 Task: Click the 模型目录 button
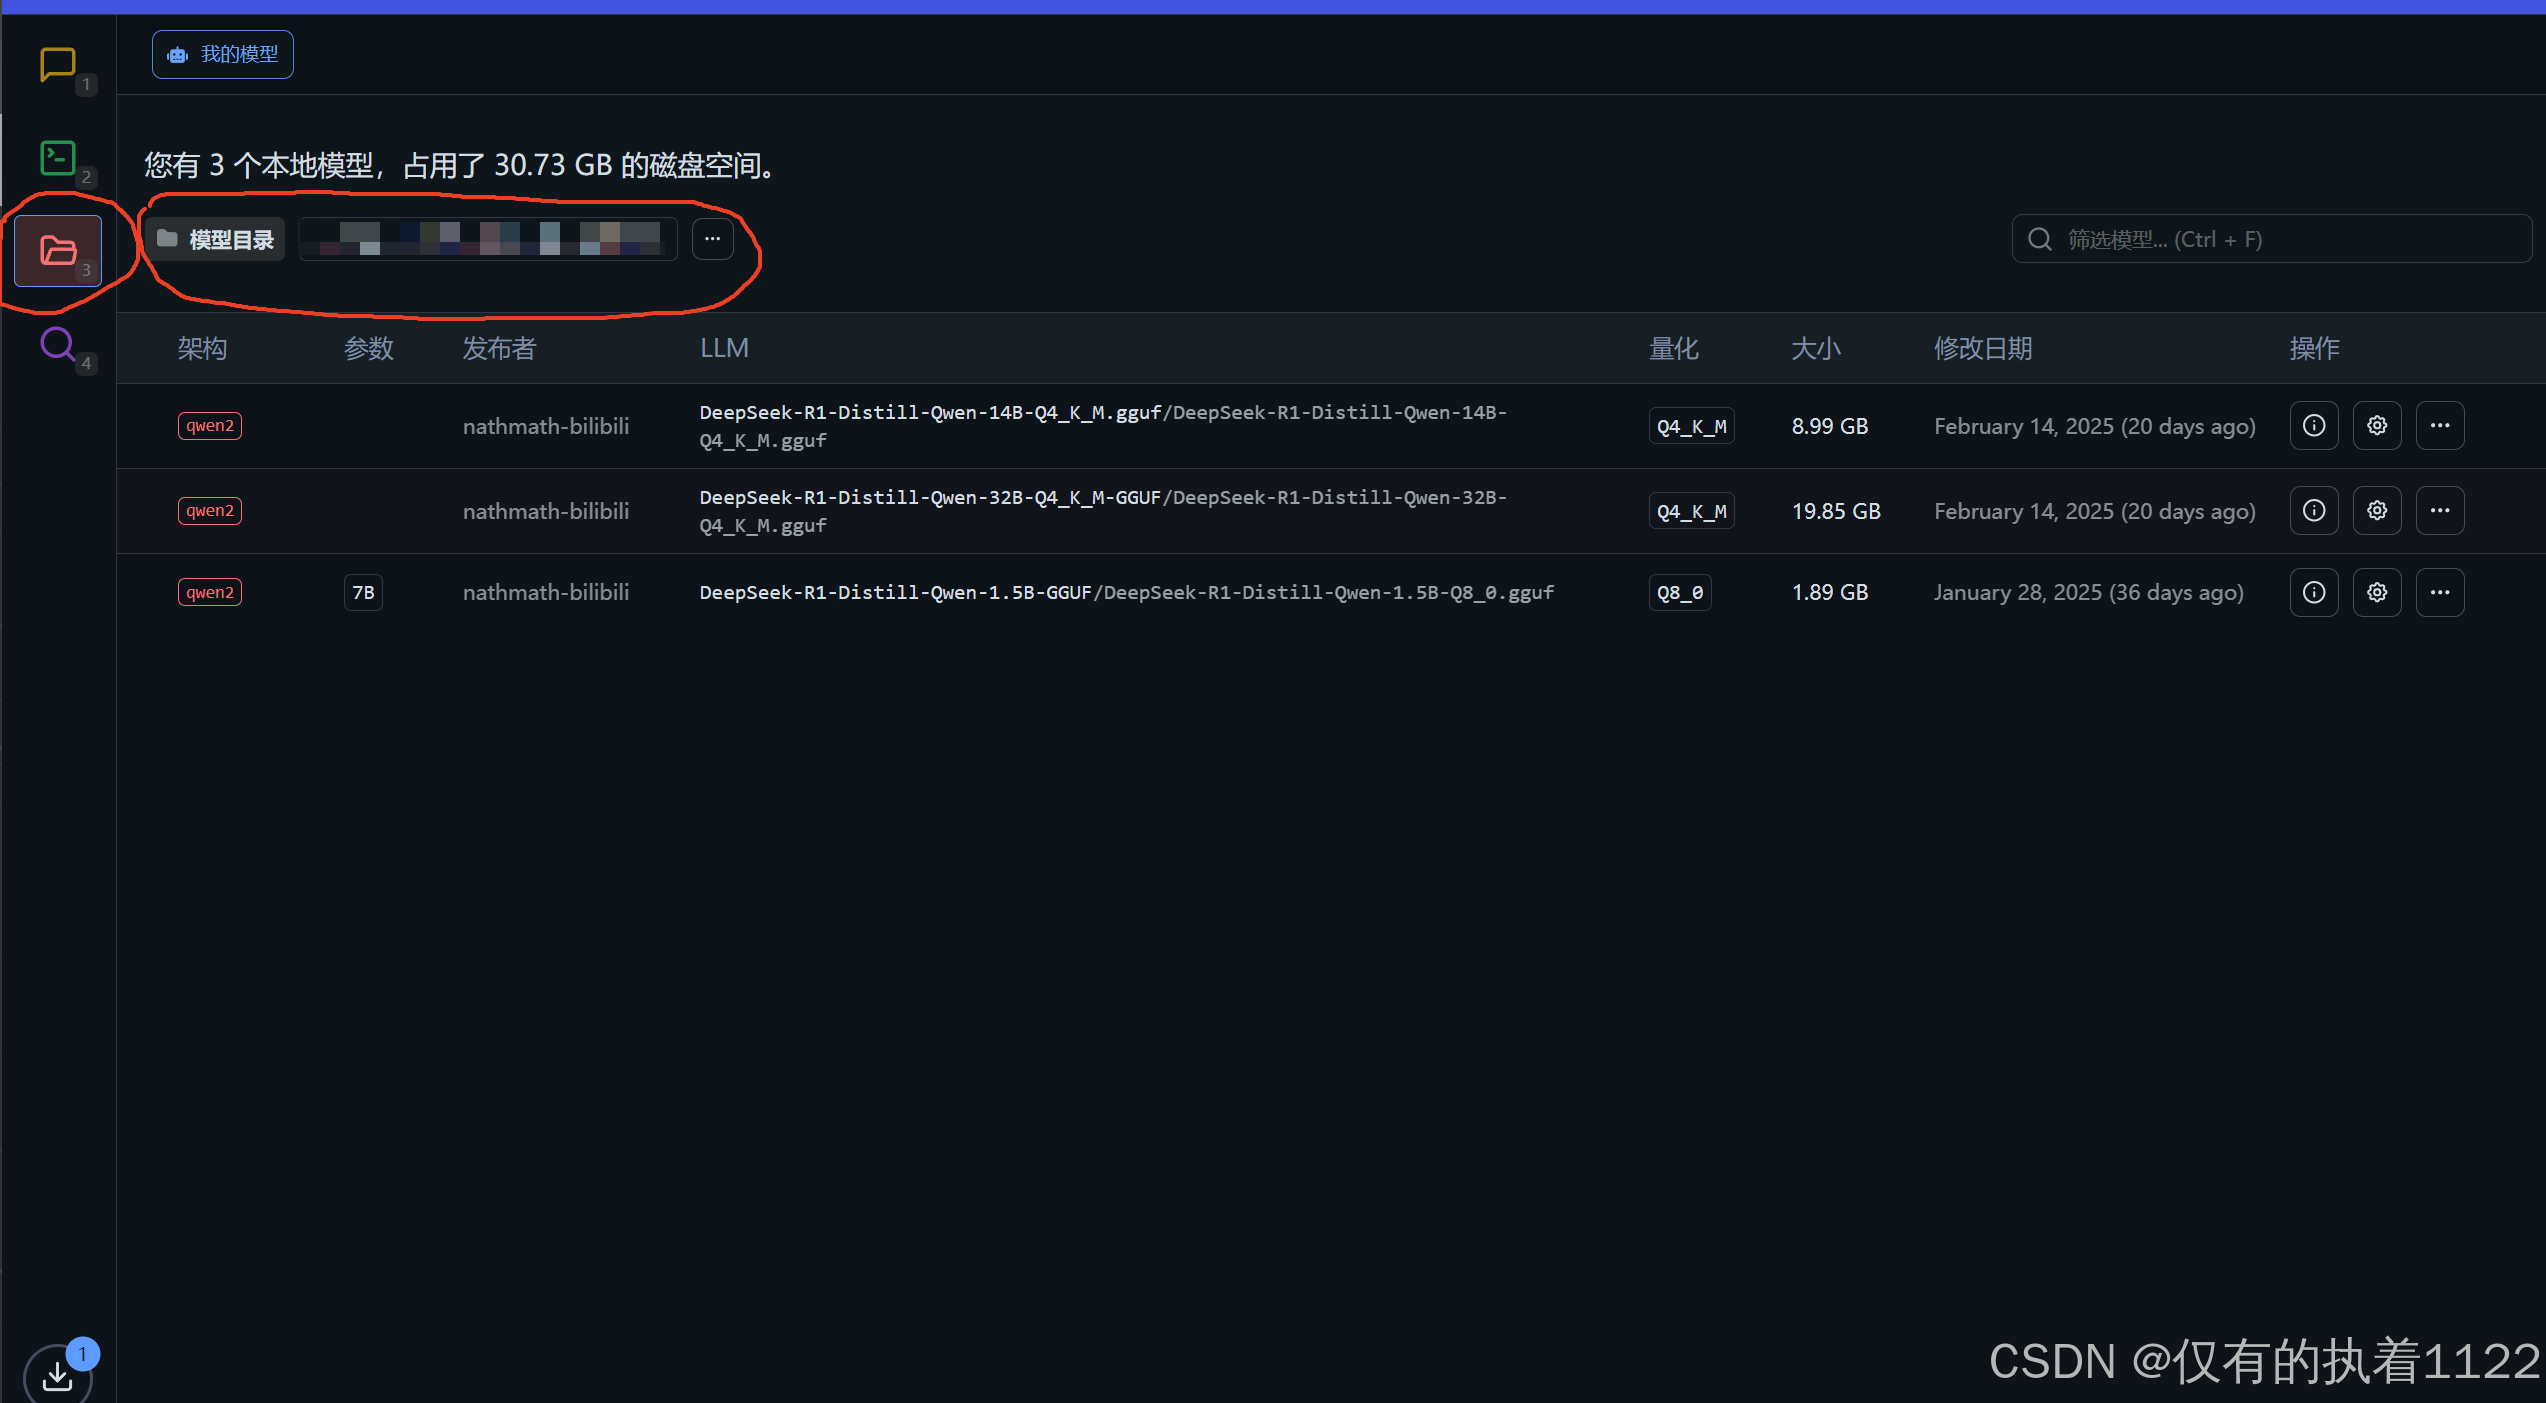[216, 240]
